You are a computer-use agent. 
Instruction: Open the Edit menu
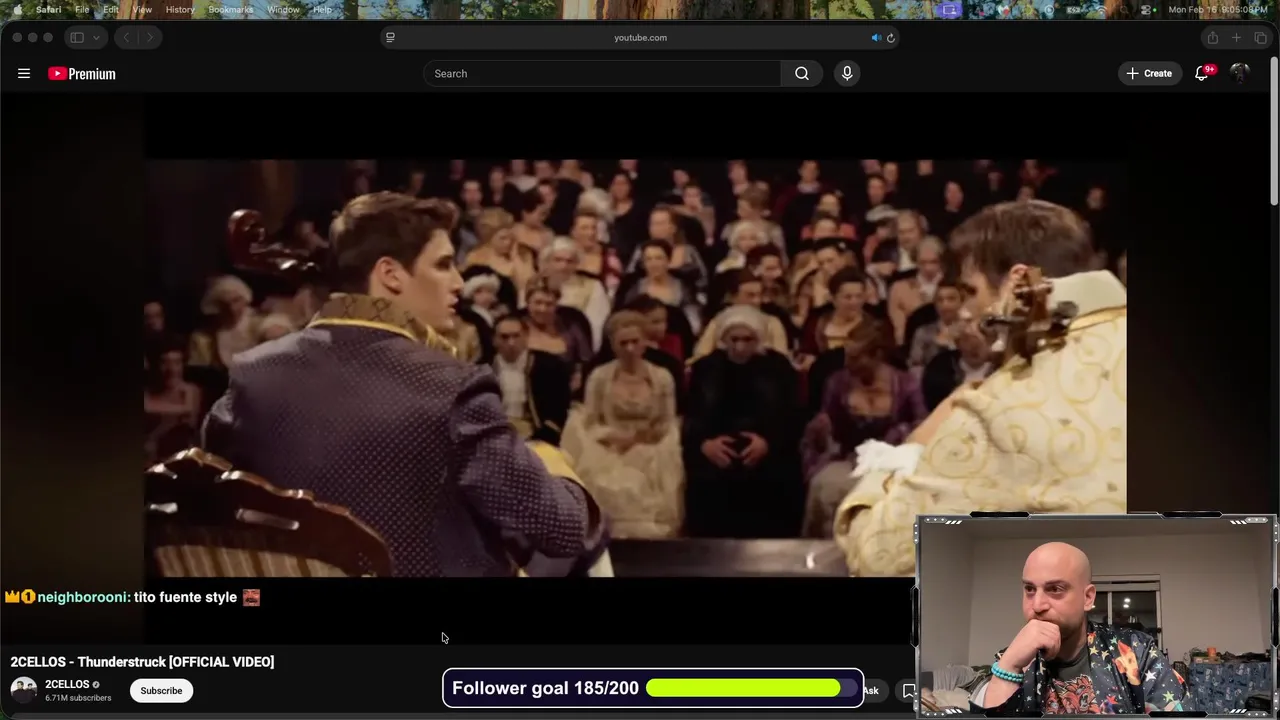click(111, 9)
